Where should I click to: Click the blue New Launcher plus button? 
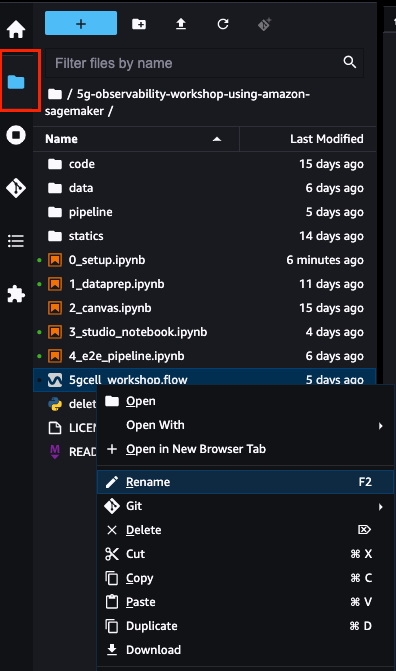coord(81,24)
